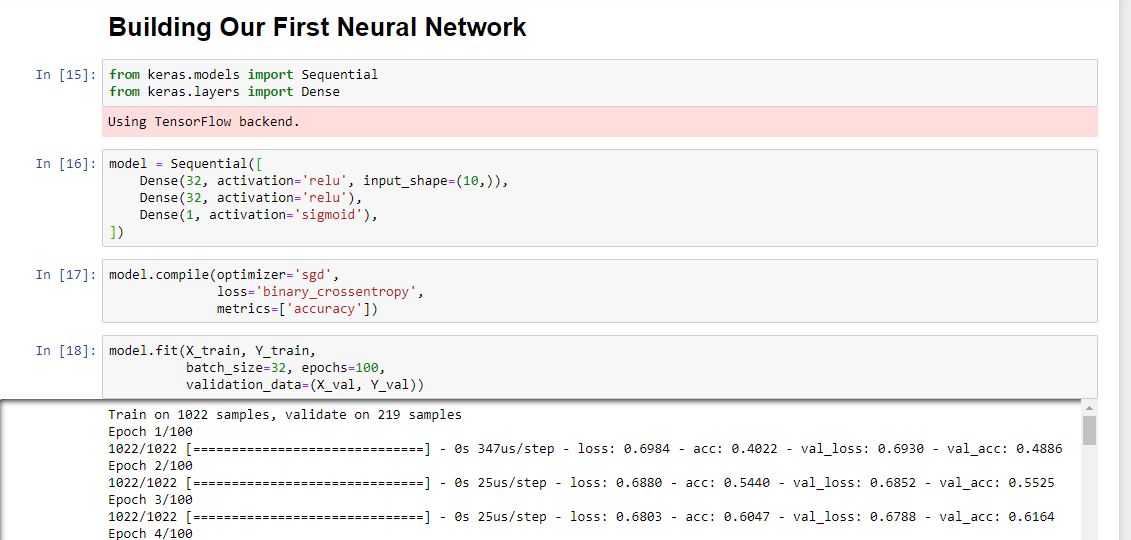Select the In [15] cell prompt
The image size is (1131, 540).
66,74
